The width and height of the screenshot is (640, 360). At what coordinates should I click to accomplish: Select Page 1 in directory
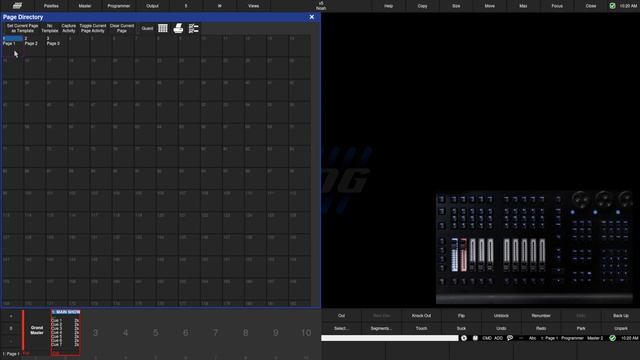pyautogui.click(x=13, y=46)
